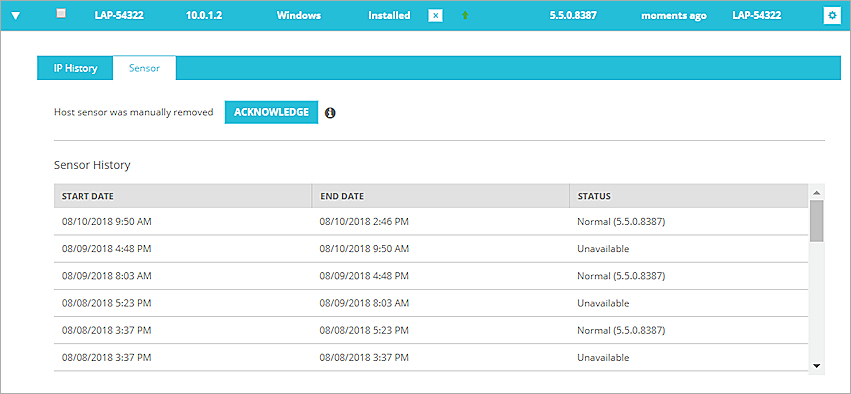Sort by STATUS column header
Screen dimensions: 851x394
pos(689,196)
